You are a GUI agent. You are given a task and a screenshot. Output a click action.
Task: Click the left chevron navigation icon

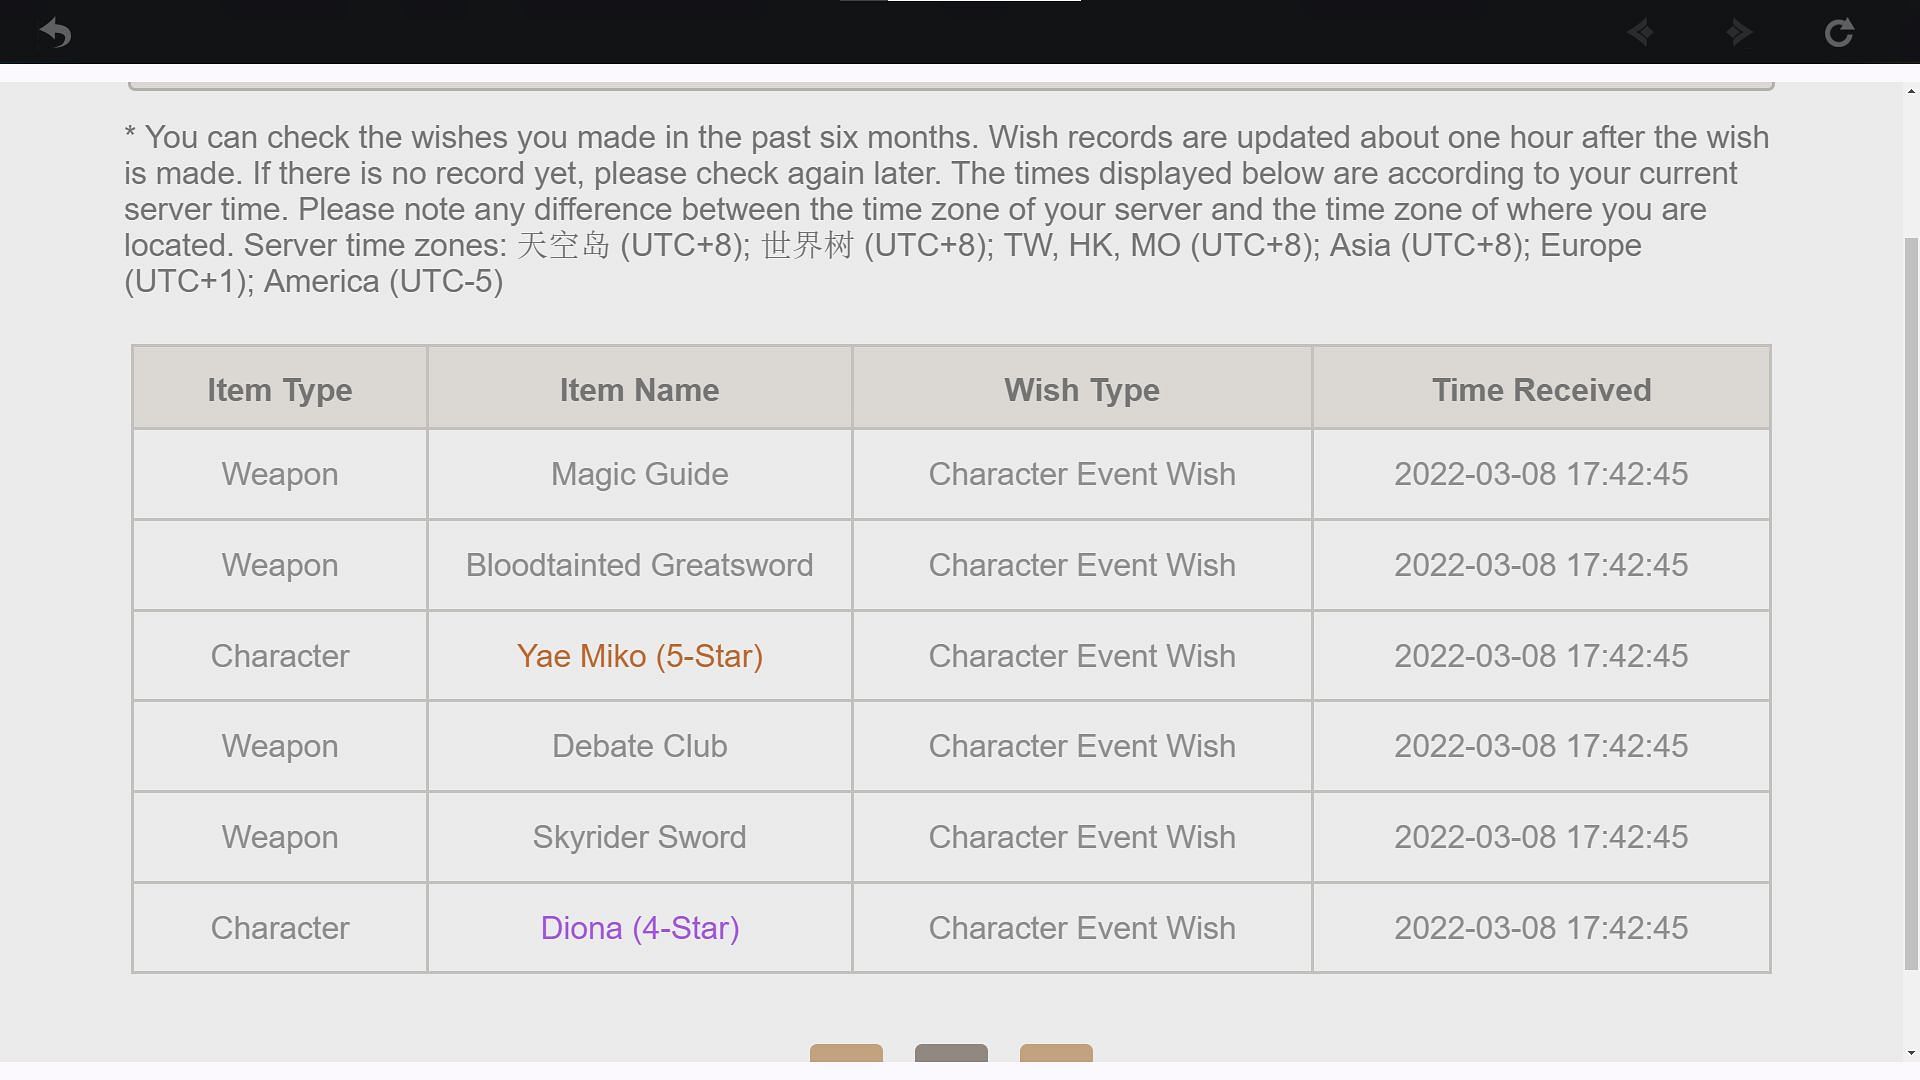1642,32
